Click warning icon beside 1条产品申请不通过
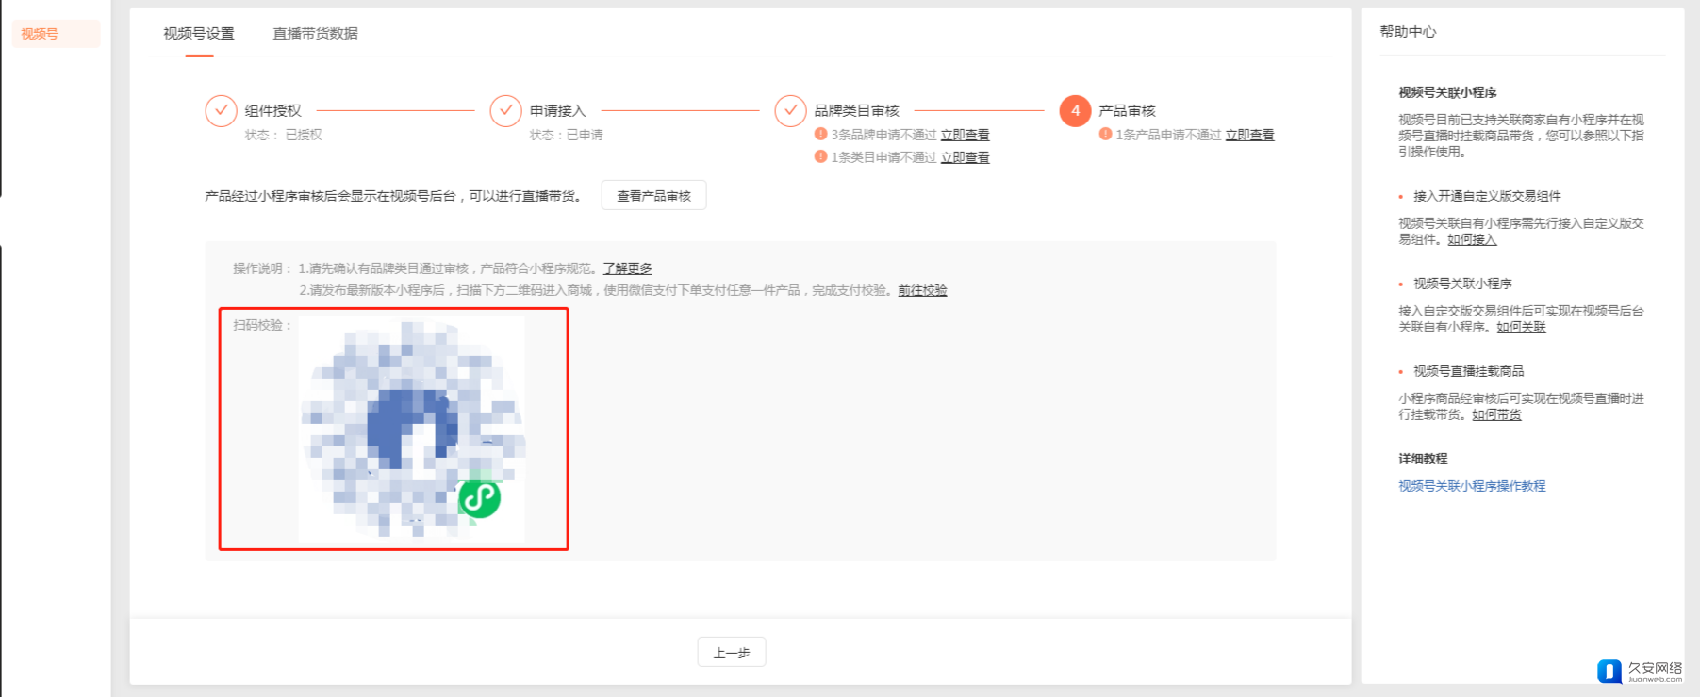Image resolution: width=1700 pixels, height=697 pixels. pos(1105,134)
